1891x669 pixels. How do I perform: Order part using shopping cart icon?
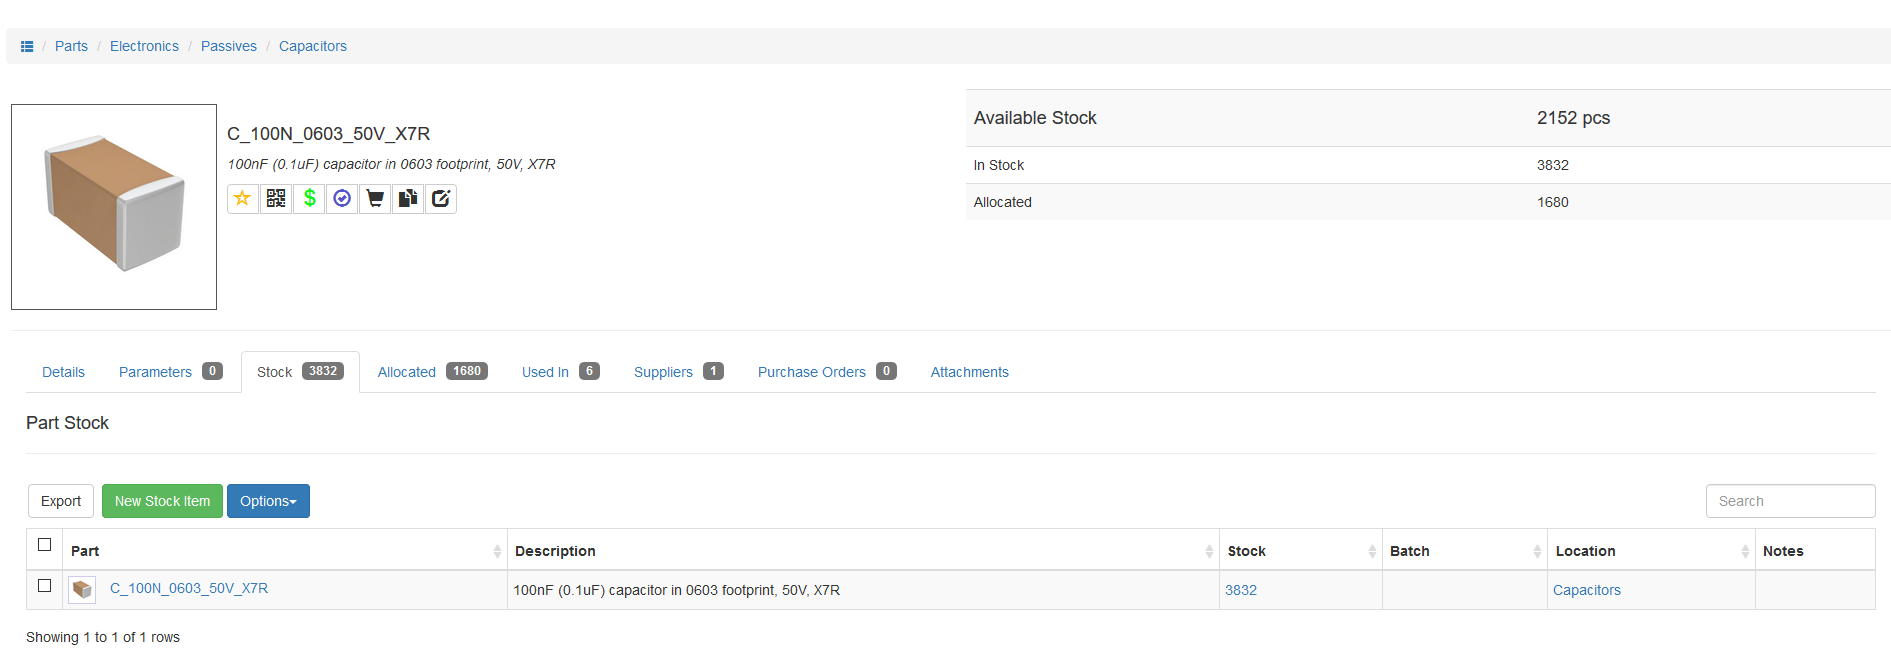(375, 199)
